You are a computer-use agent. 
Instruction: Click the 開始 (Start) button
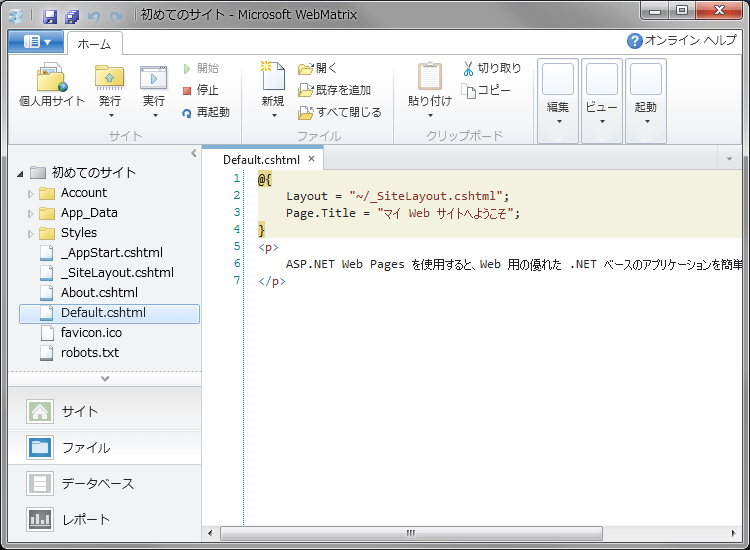201,68
